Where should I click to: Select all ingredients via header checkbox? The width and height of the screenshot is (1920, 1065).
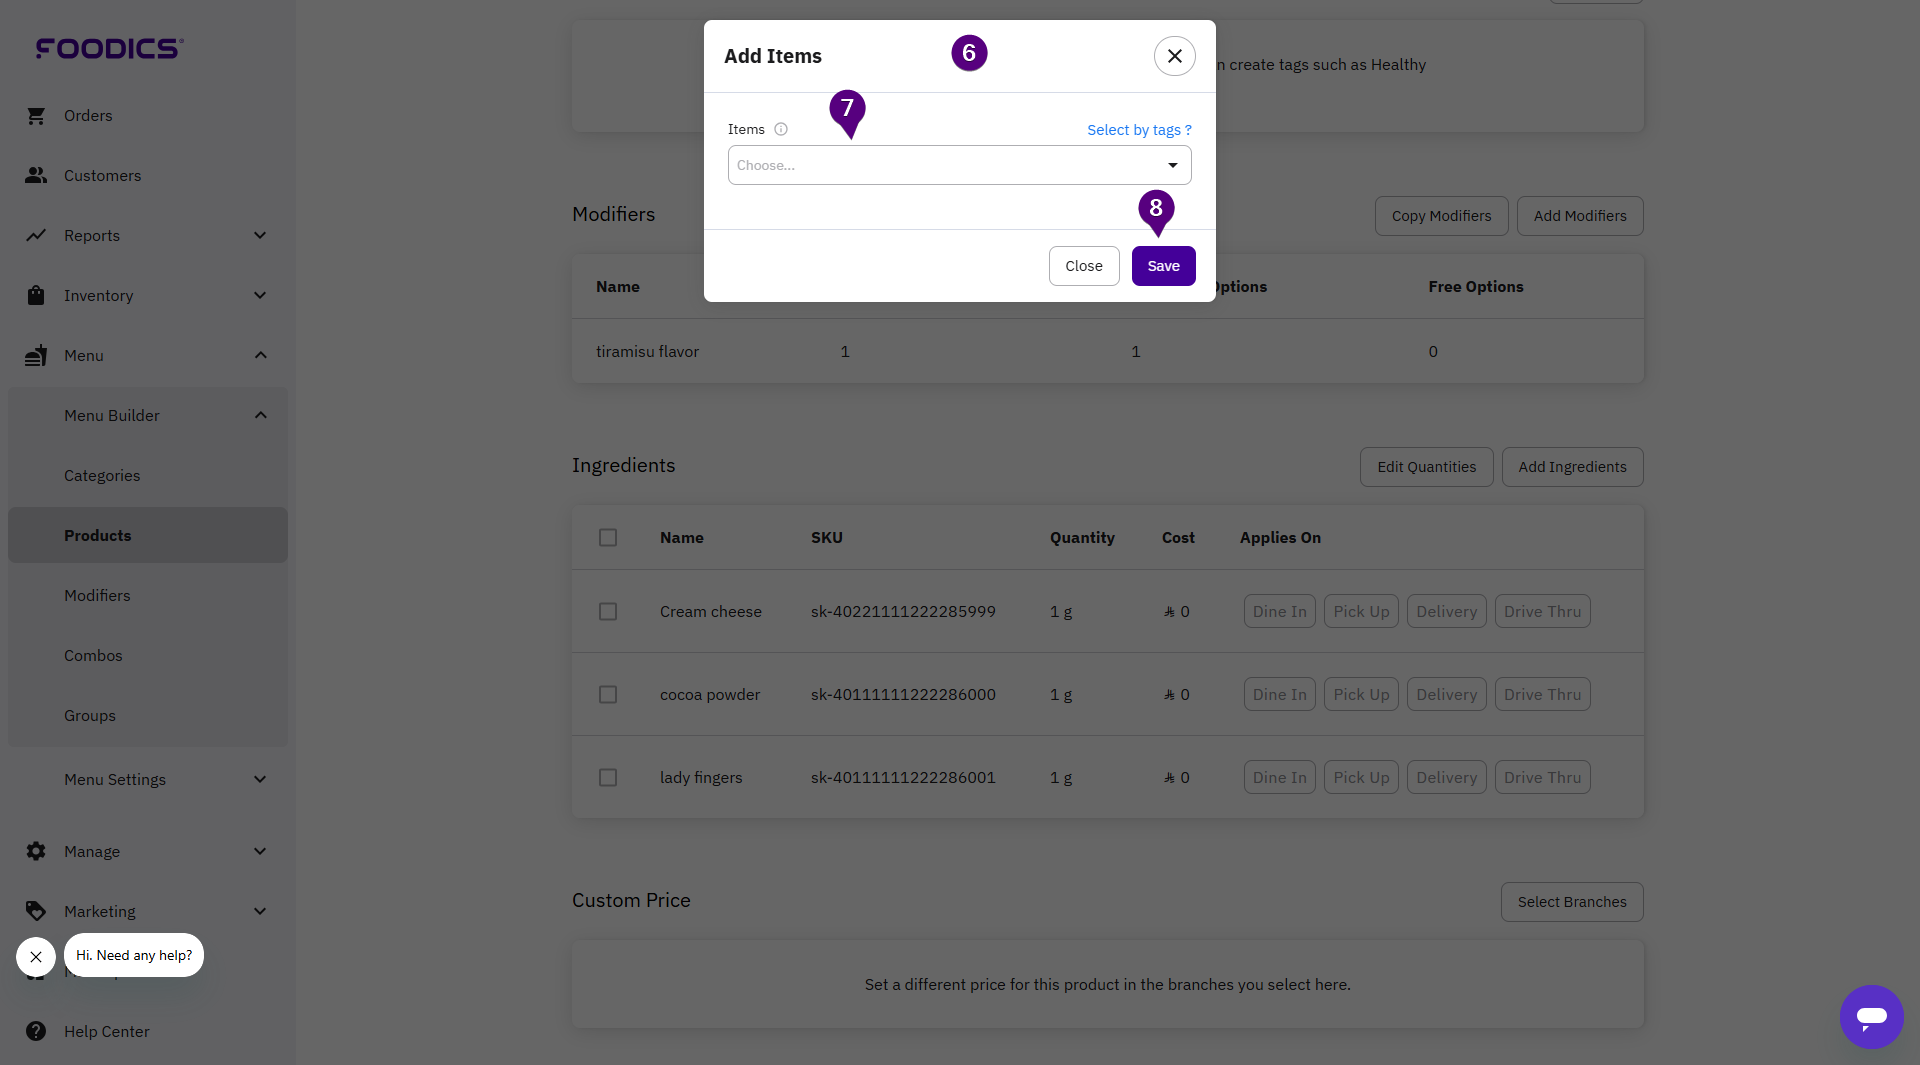pos(608,537)
